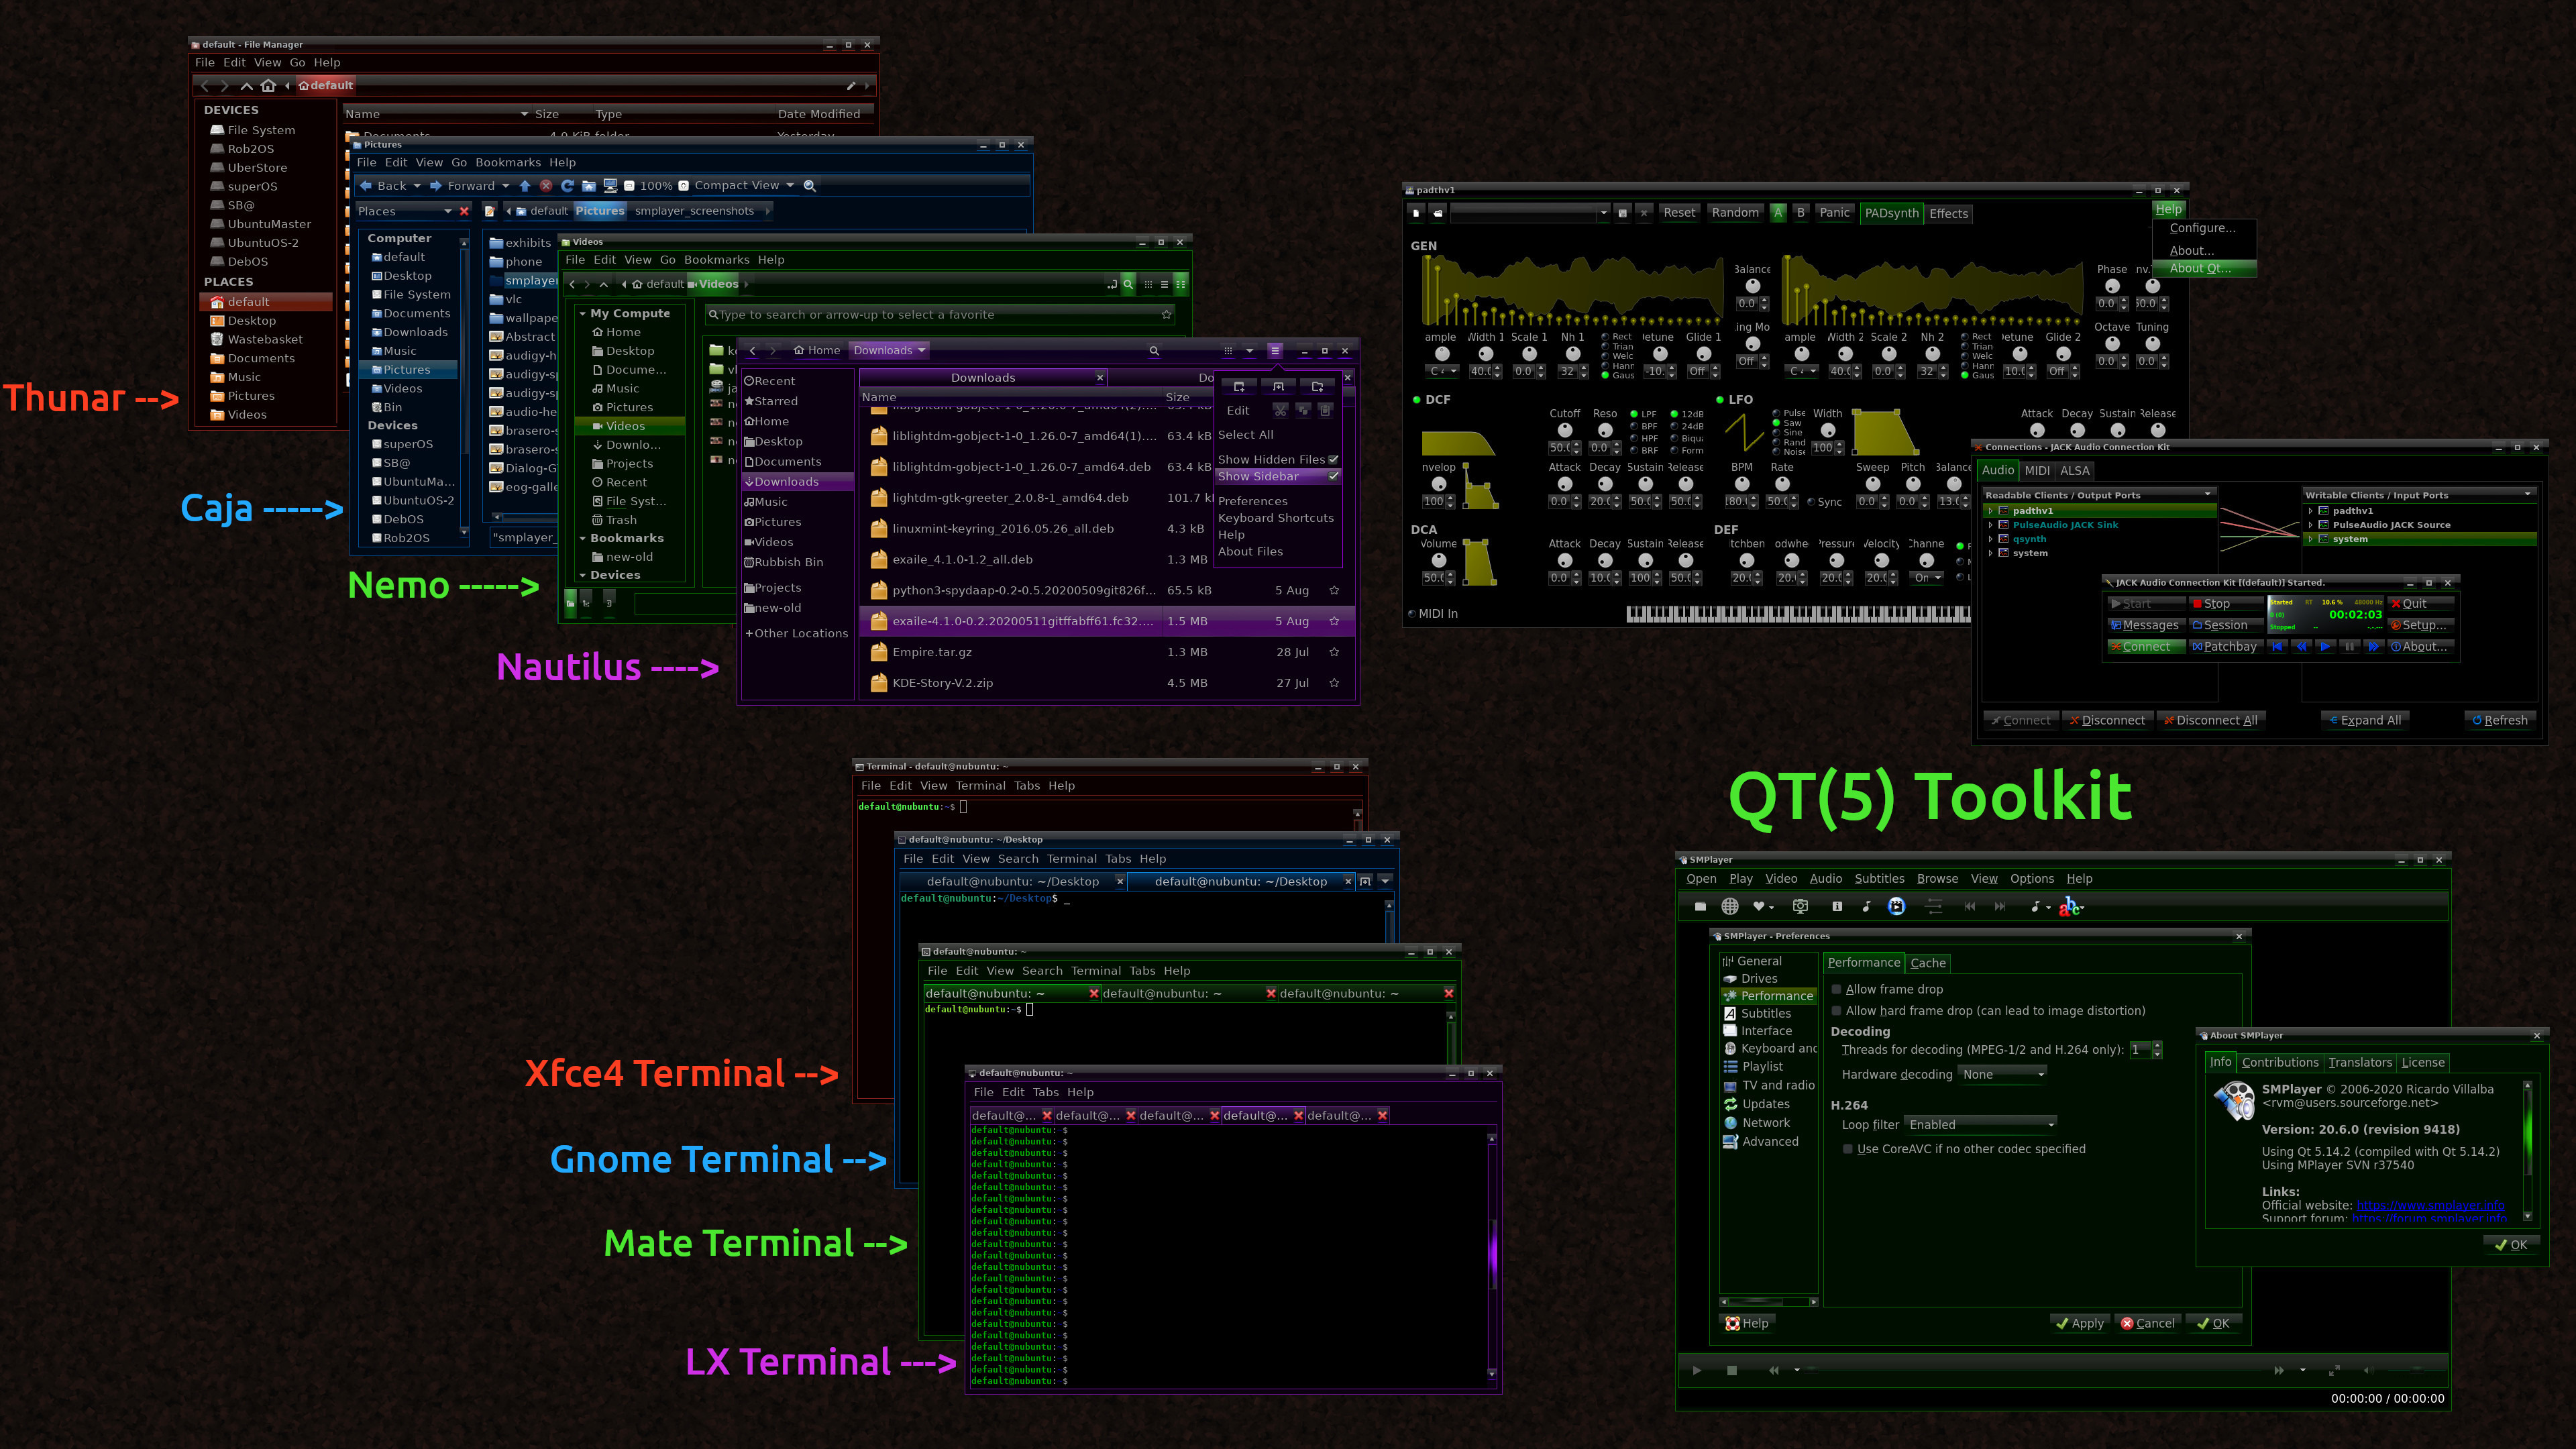Open the computer icon in Caja toolbar
Image resolution: width=2576 pixels, height=1449 pixels.
(610, 186)
